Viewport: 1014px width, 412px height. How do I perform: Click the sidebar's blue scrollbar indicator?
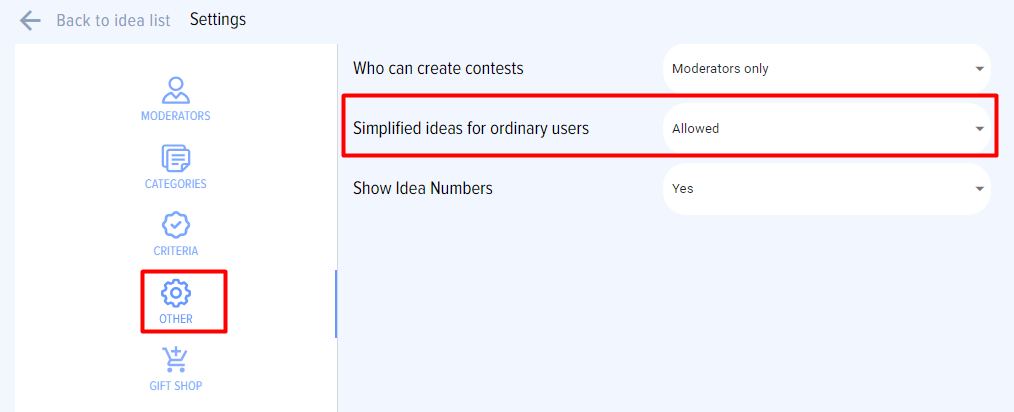click(x=336, y=304)
